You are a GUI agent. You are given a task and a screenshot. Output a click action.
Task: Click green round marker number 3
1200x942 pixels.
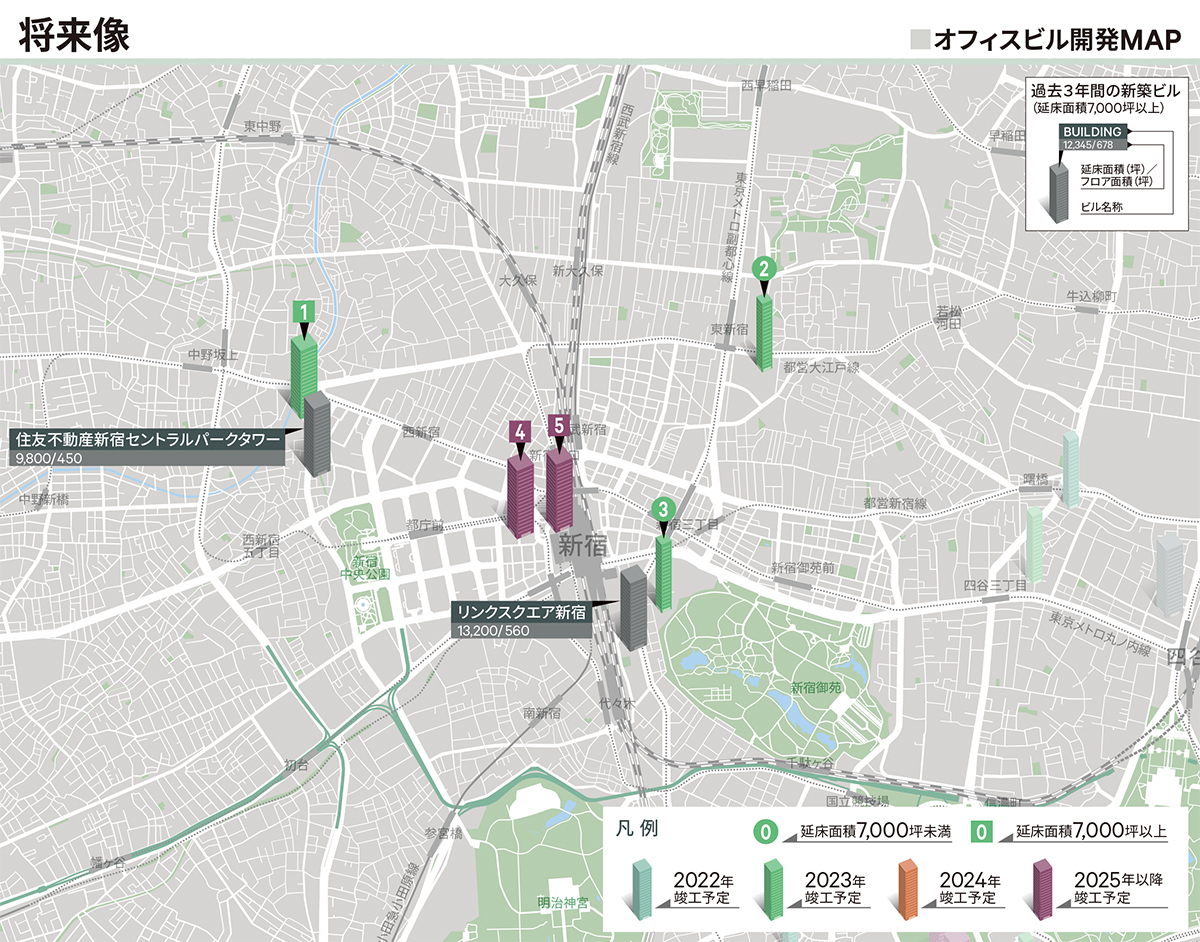662,509
